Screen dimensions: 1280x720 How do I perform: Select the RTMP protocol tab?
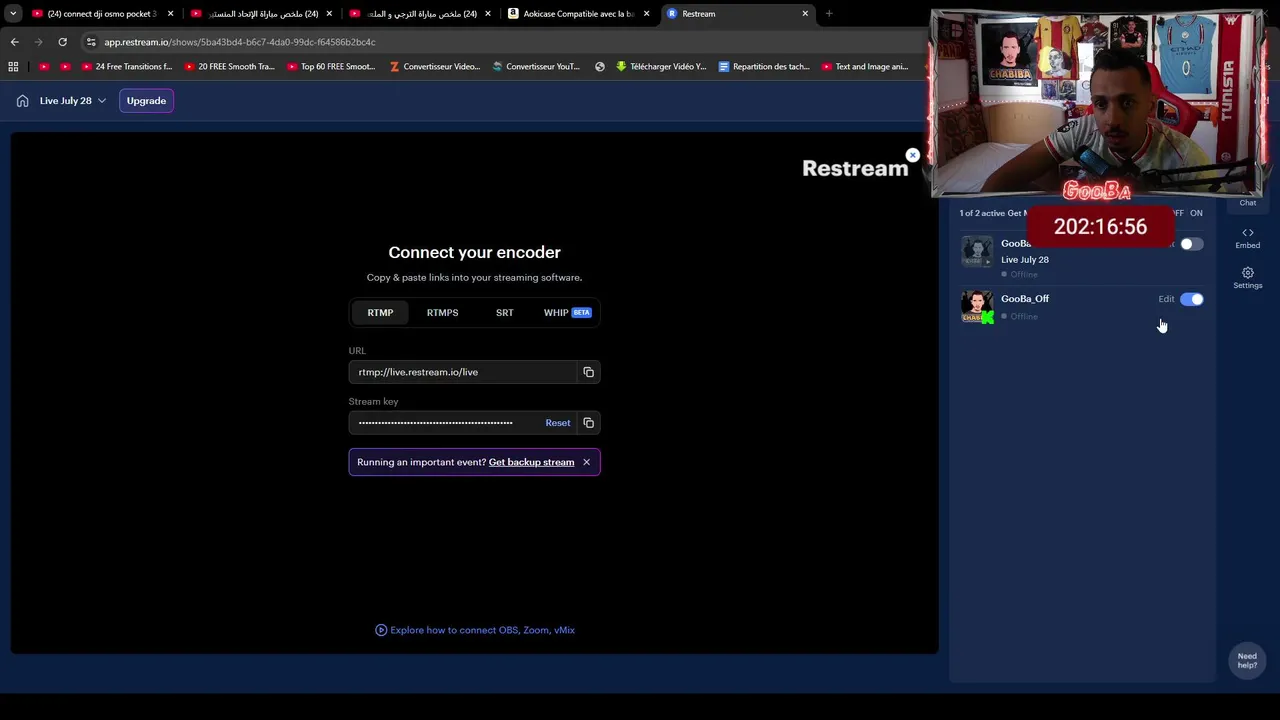[380, 313]
